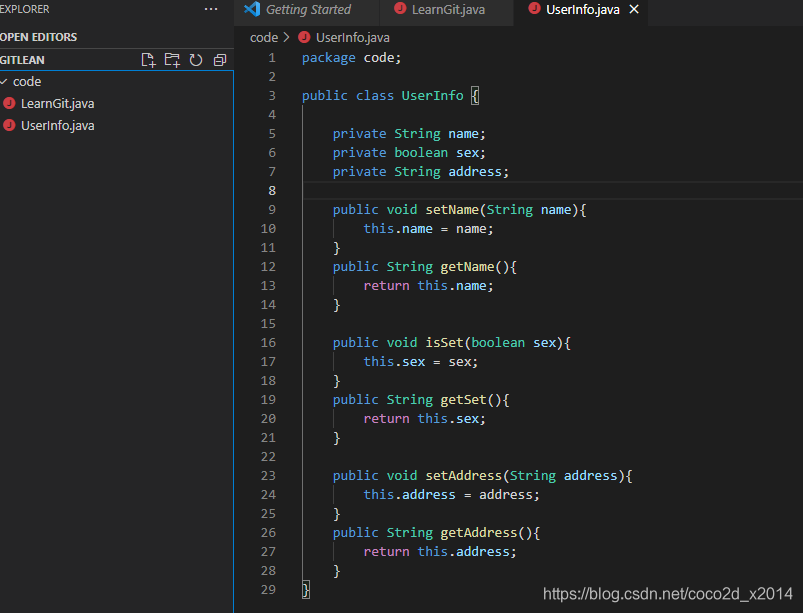Screen dimensions: 803x613
Task: Collapse the GITLEAN section header
Action: tap(22, 60)
